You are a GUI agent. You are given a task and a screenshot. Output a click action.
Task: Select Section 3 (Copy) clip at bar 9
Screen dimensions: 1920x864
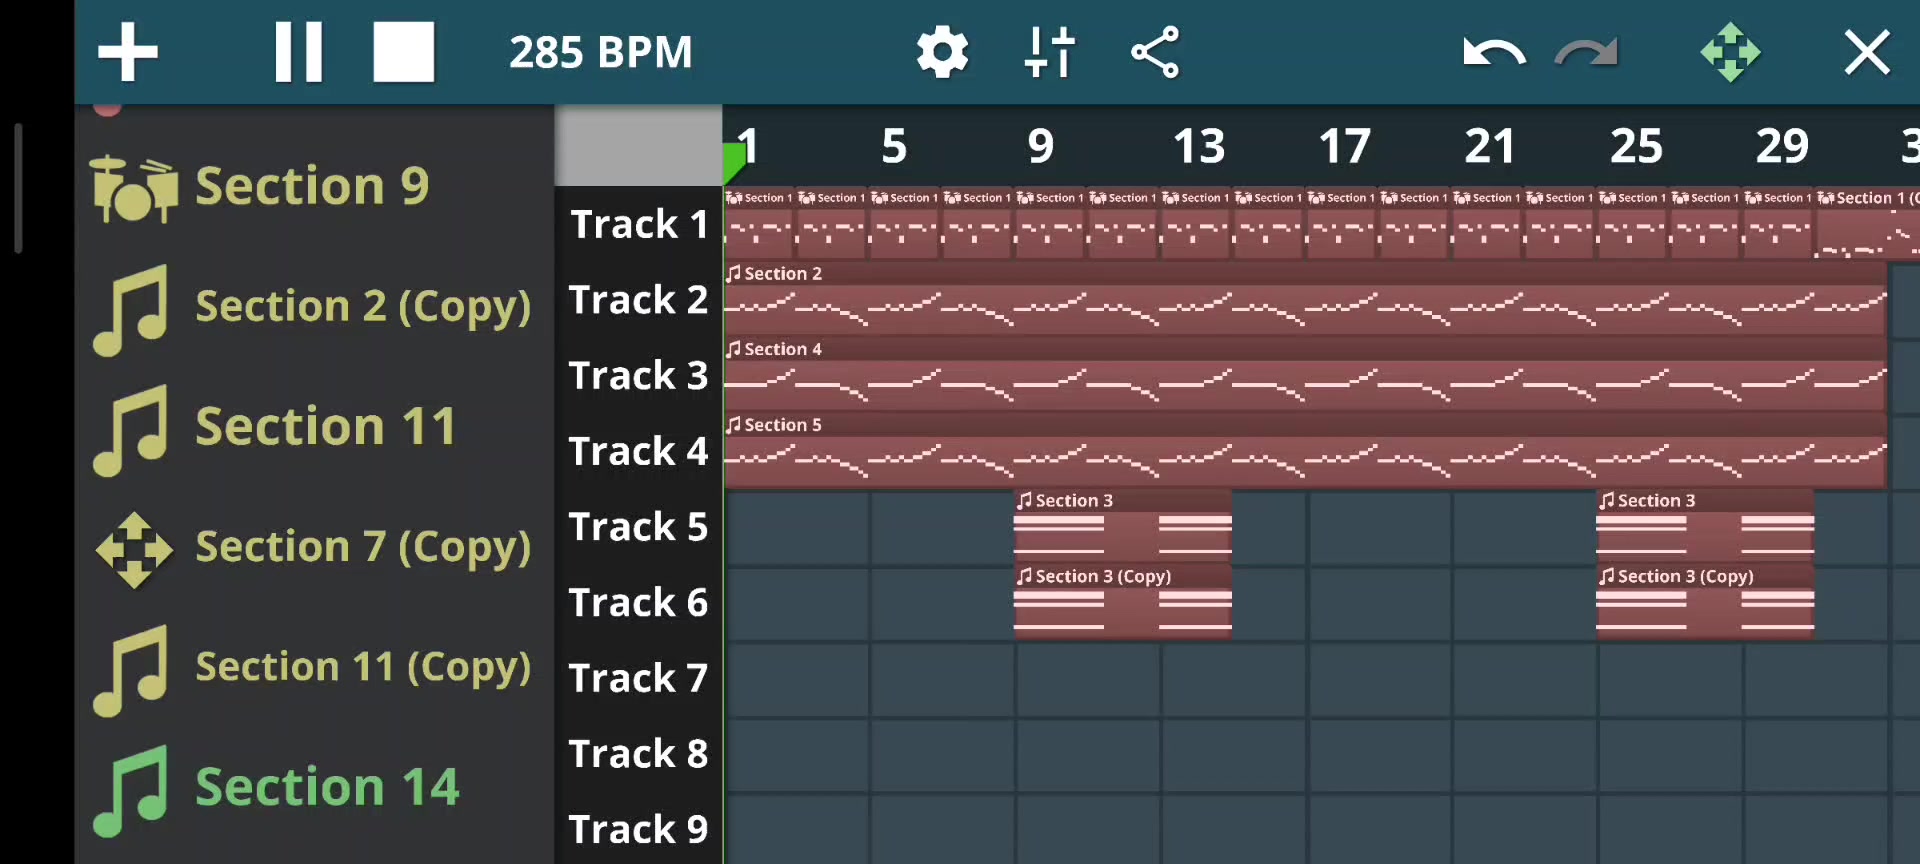tap(1123, 602)
